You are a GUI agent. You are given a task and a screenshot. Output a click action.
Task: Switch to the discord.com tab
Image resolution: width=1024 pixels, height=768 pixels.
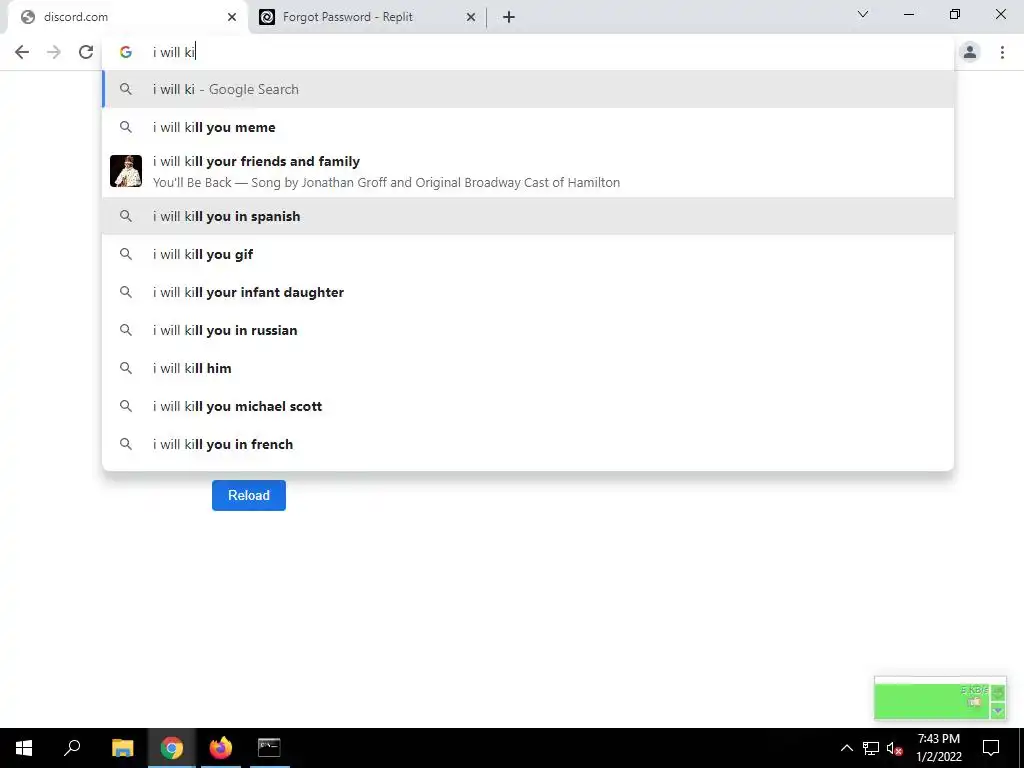[x=128, y=17]
